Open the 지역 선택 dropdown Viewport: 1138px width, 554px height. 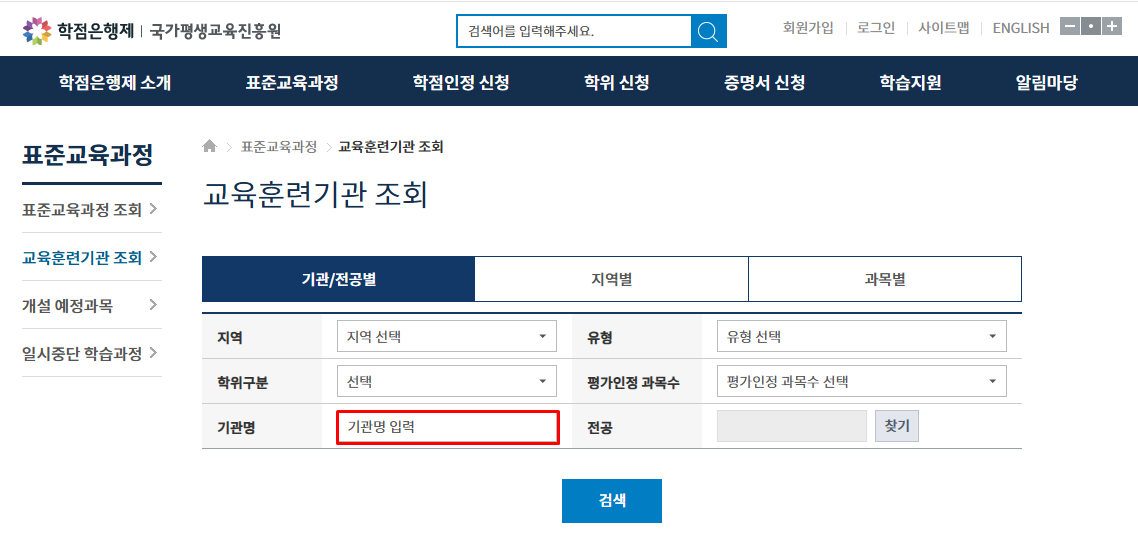[447, 336]
